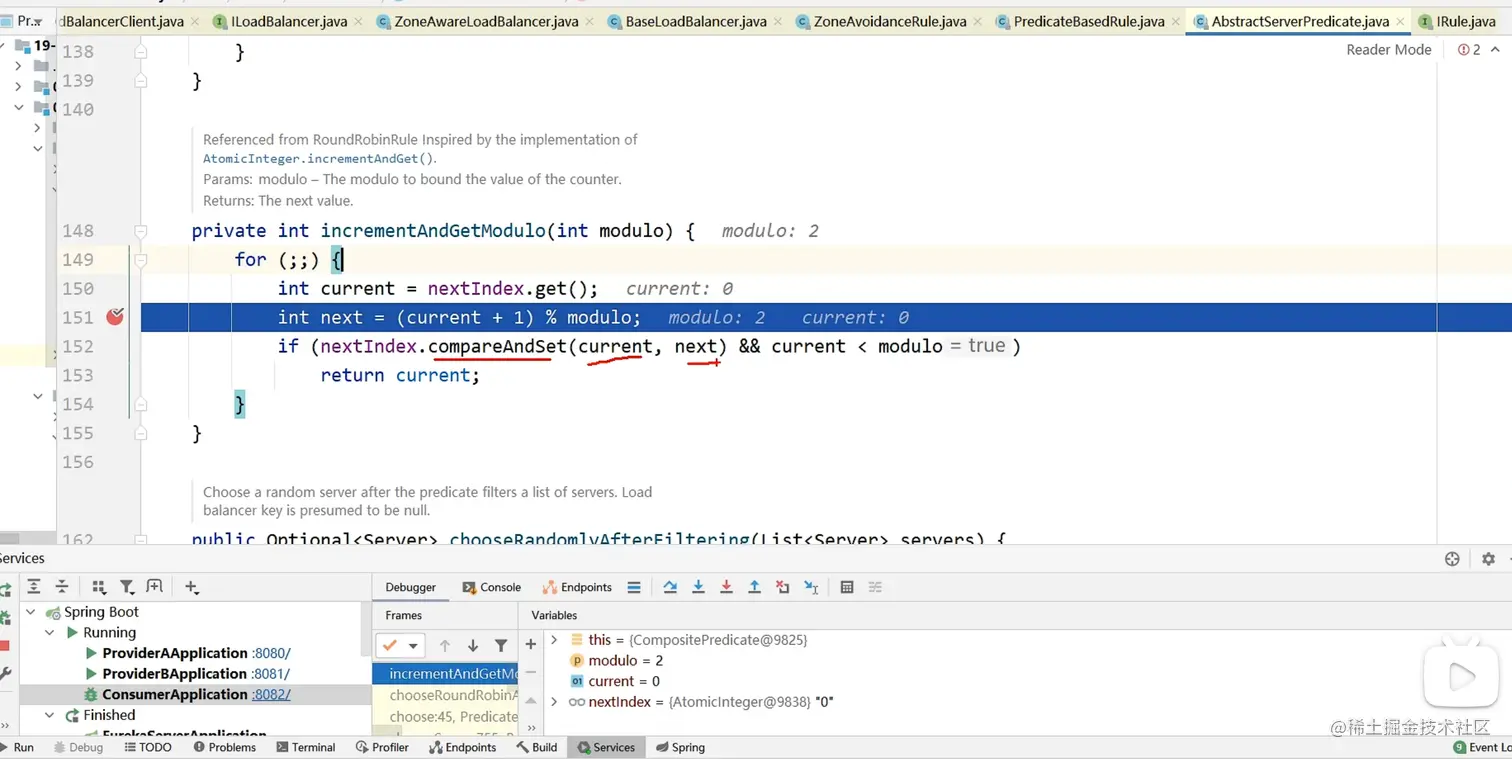Click the blue Step Into arrow
This screenshot has height=759, width=1512.
pos(698,587)
